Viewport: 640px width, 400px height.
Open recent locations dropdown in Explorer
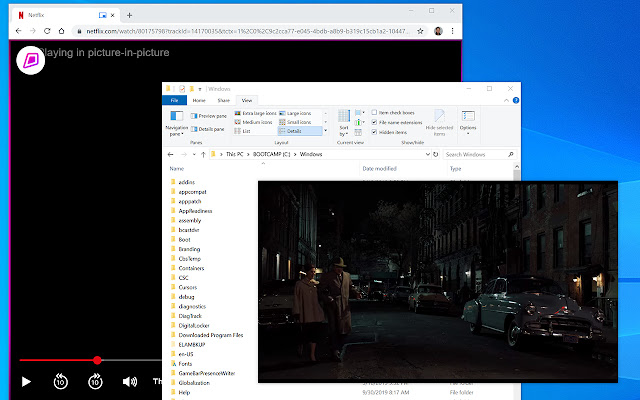194,154
